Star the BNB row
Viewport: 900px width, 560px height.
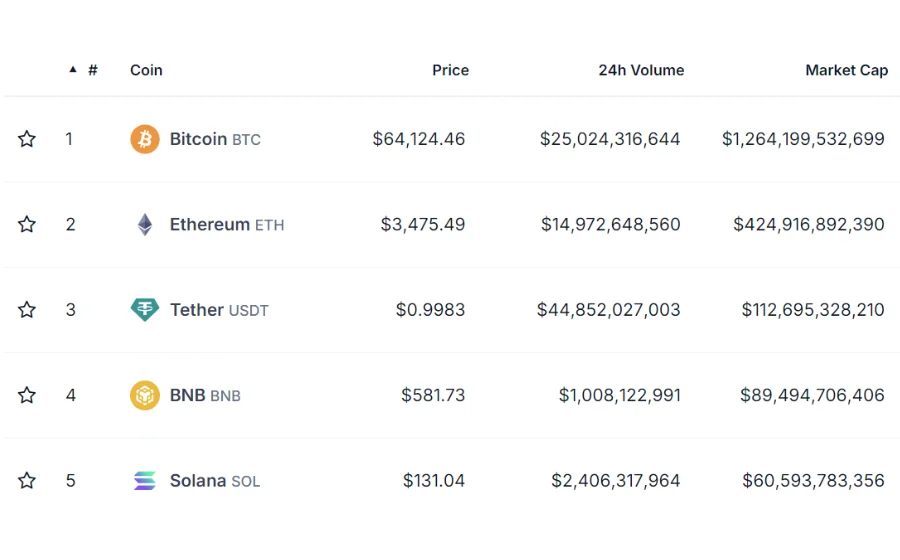point(26,395)
